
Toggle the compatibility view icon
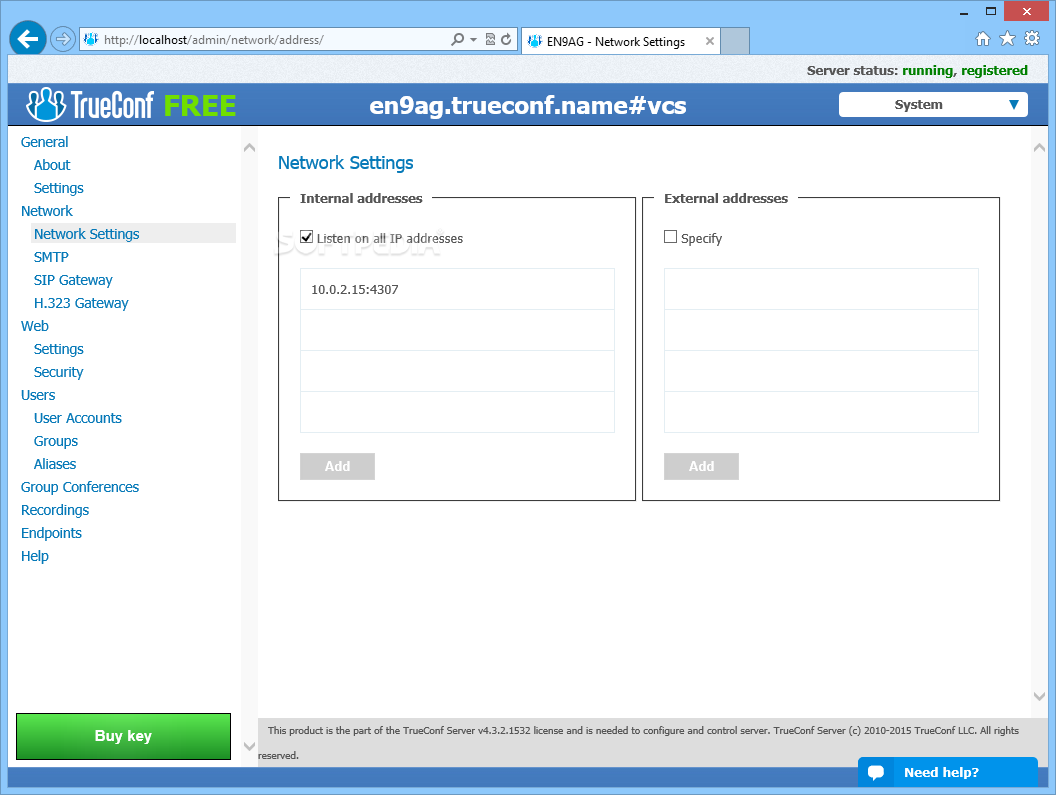(x=490, y=39)
